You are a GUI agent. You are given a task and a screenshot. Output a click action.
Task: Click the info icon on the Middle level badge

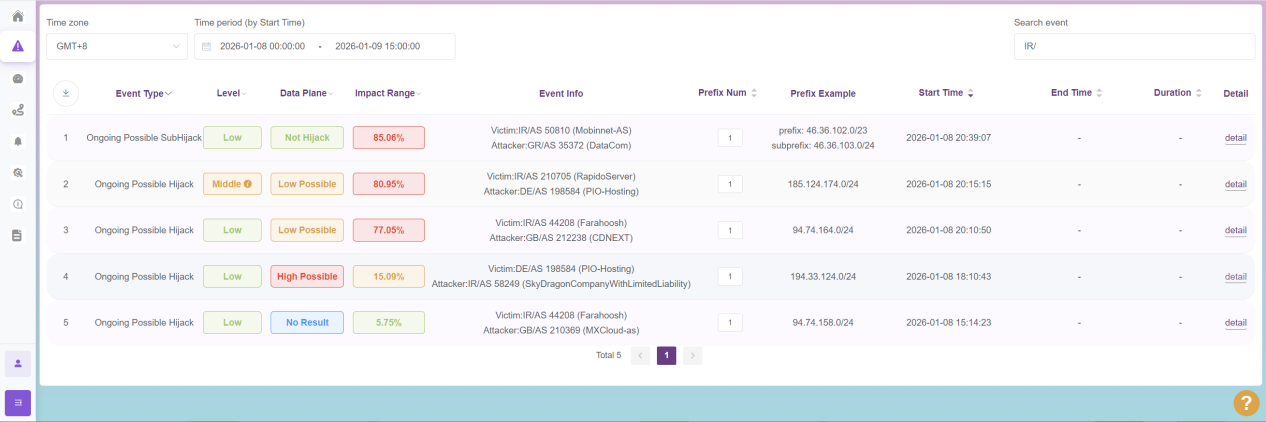(247, 184)
